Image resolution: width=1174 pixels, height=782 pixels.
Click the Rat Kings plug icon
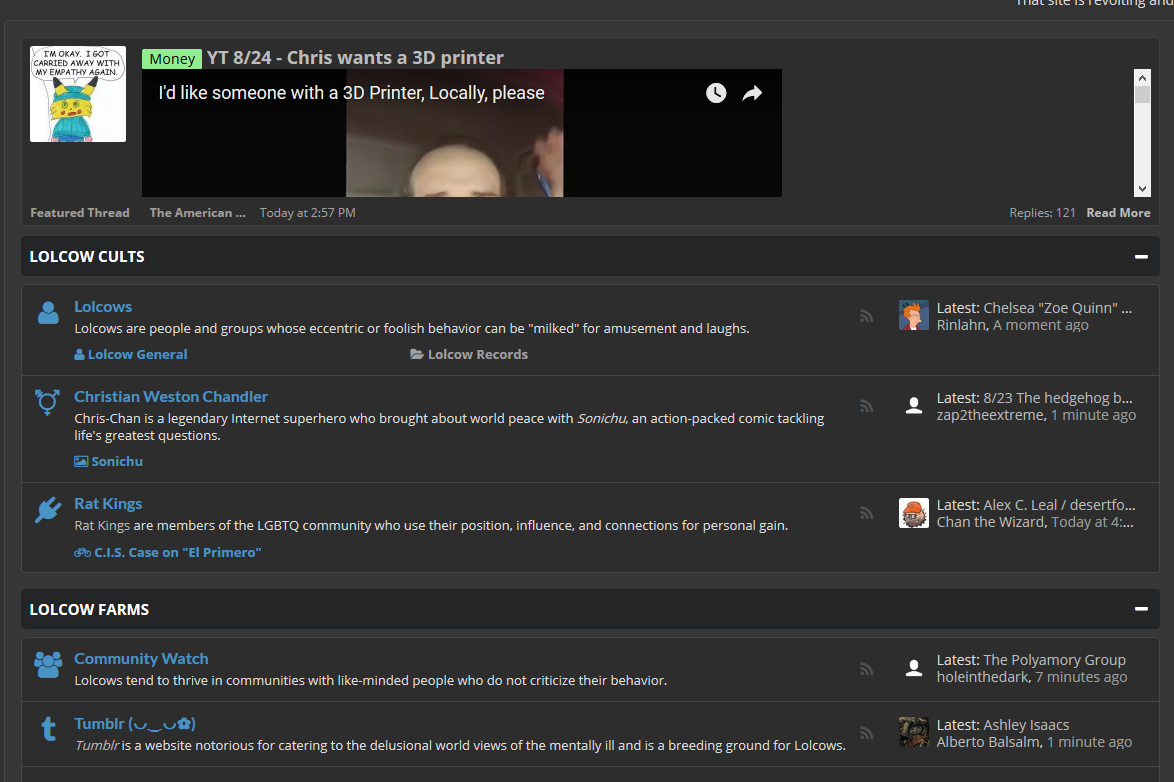click(48, 510)
